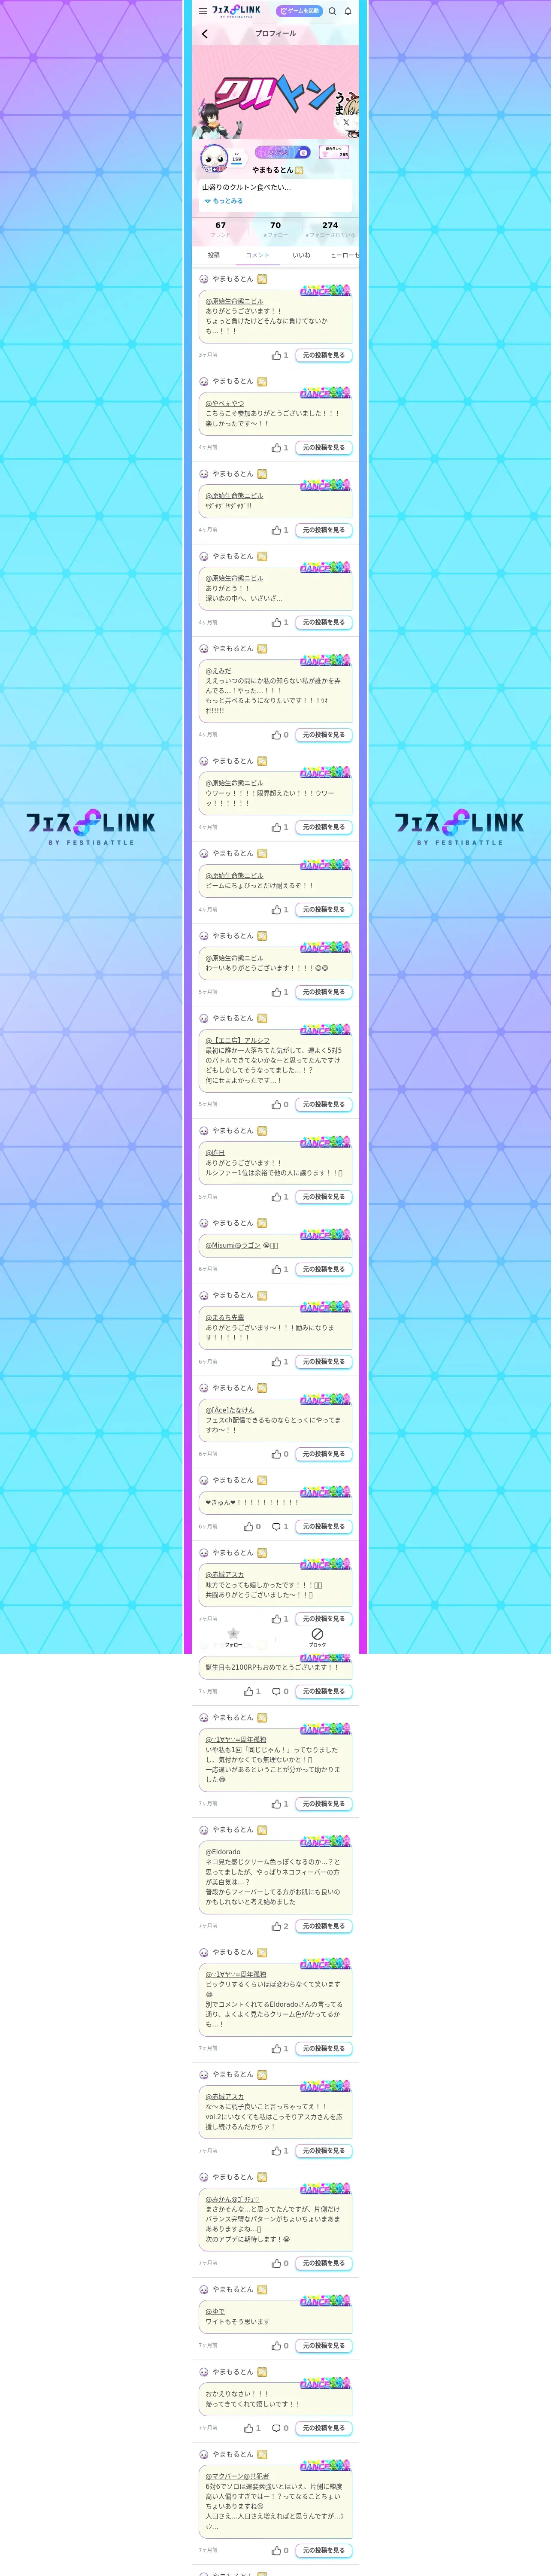Viewport: 551px width, 2576px height.
Task: Open the @えみだ mention link
Action: coord(218,671)
